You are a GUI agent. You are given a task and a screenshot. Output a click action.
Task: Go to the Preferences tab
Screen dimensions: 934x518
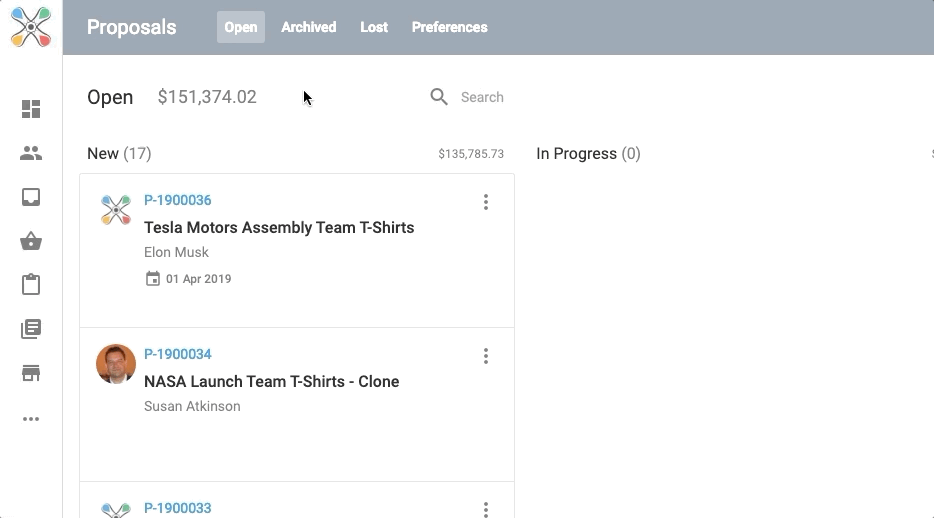(449, 27)
